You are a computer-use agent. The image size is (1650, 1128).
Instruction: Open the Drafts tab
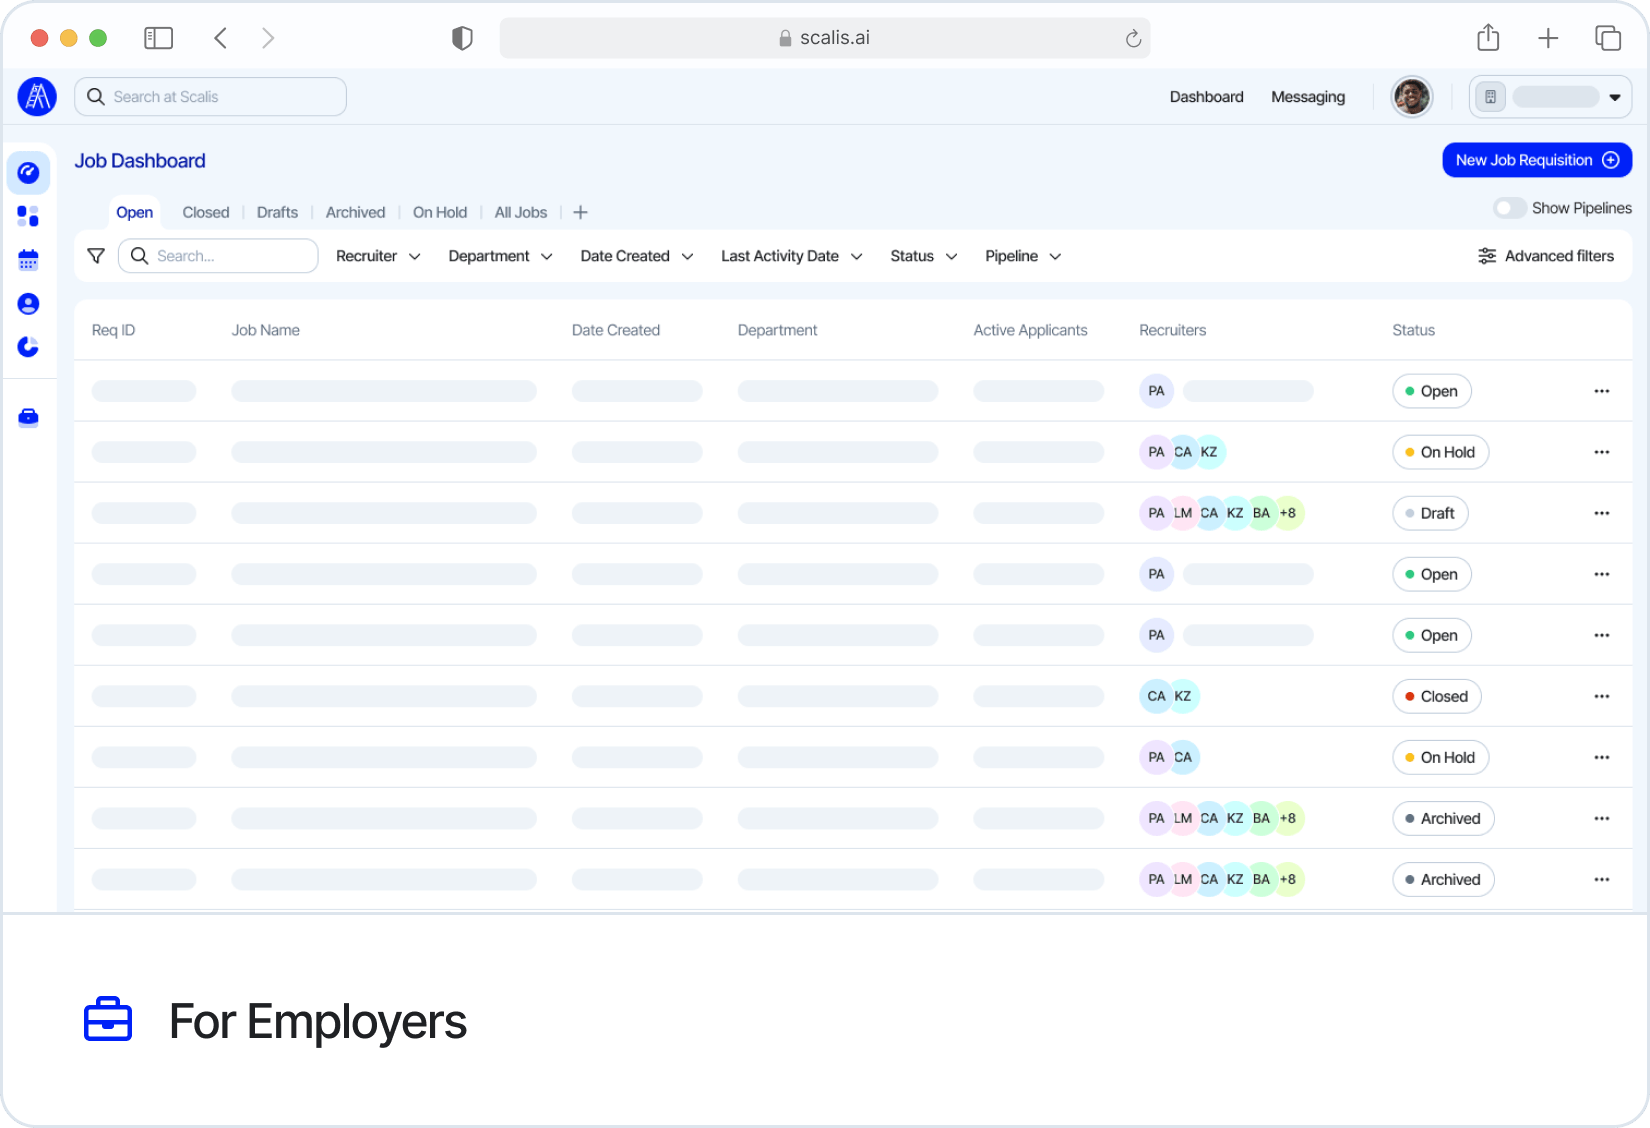pos(277,212)
